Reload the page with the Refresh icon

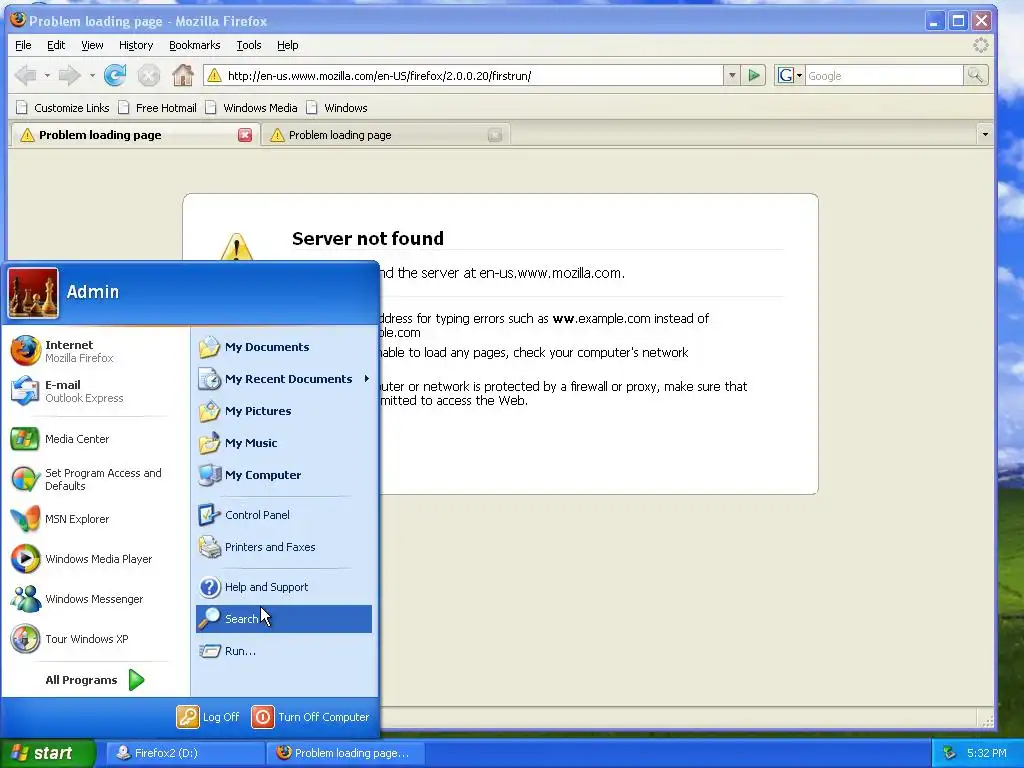click(115, 76)
